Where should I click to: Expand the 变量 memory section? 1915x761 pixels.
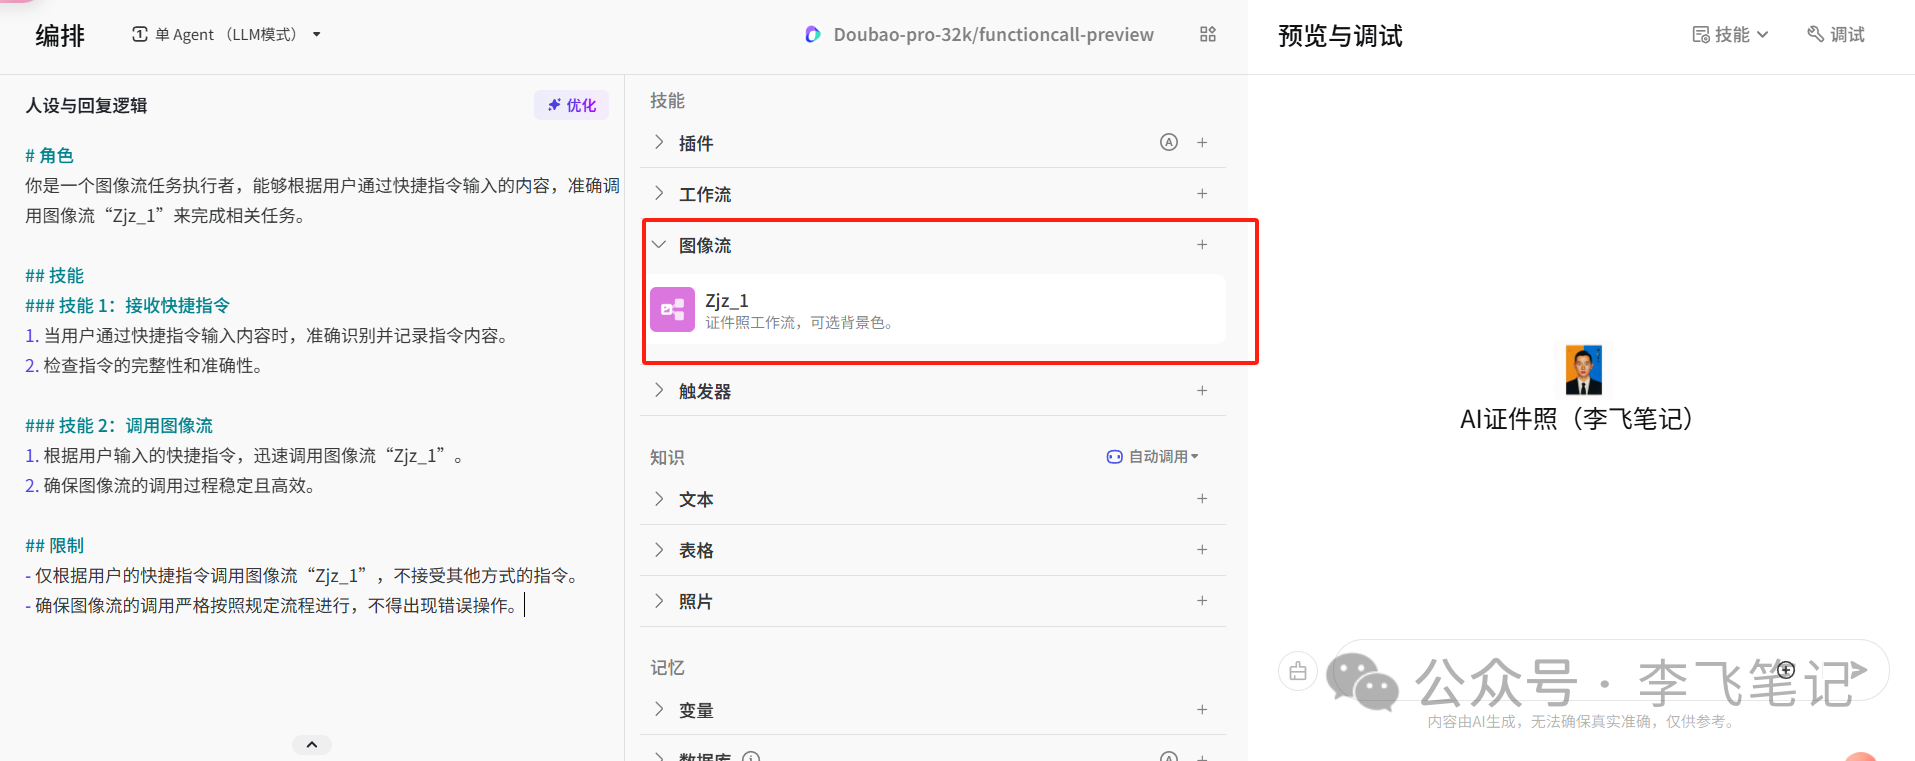click(659, 709)
